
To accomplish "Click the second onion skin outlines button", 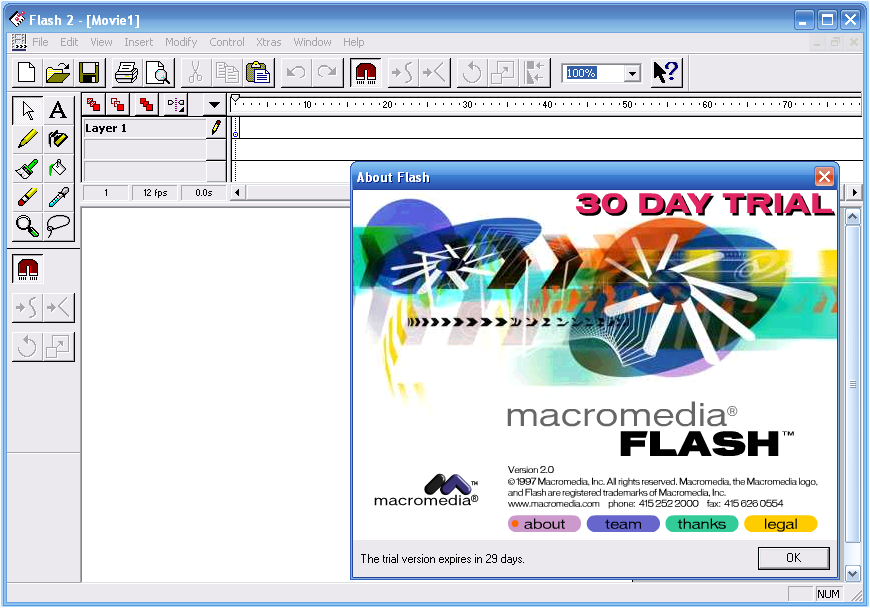I will point(118,104).
